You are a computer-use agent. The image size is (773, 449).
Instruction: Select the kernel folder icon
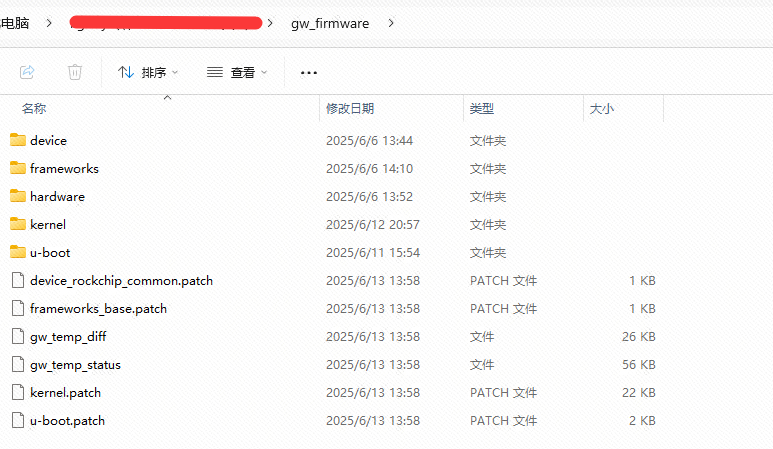point(18,224)
